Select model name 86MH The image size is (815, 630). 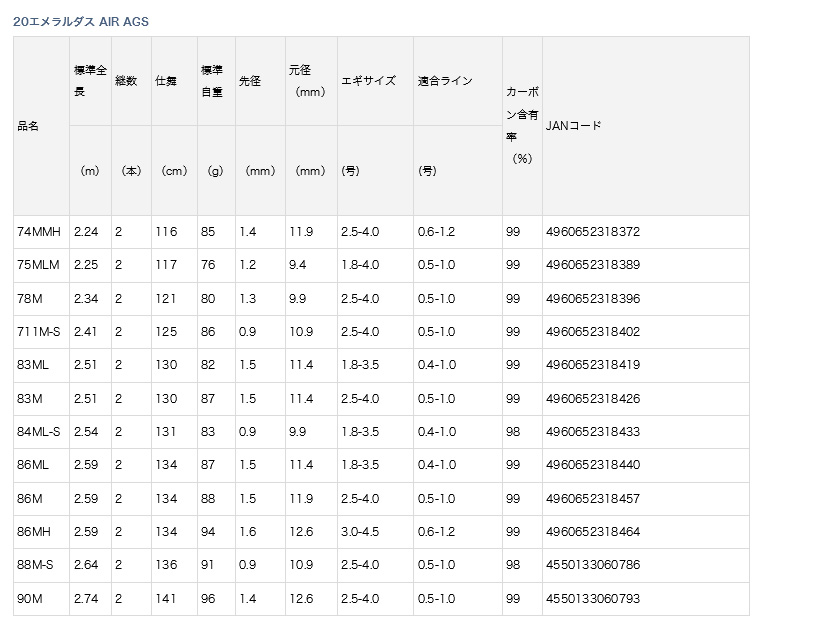tap(34, 532)
